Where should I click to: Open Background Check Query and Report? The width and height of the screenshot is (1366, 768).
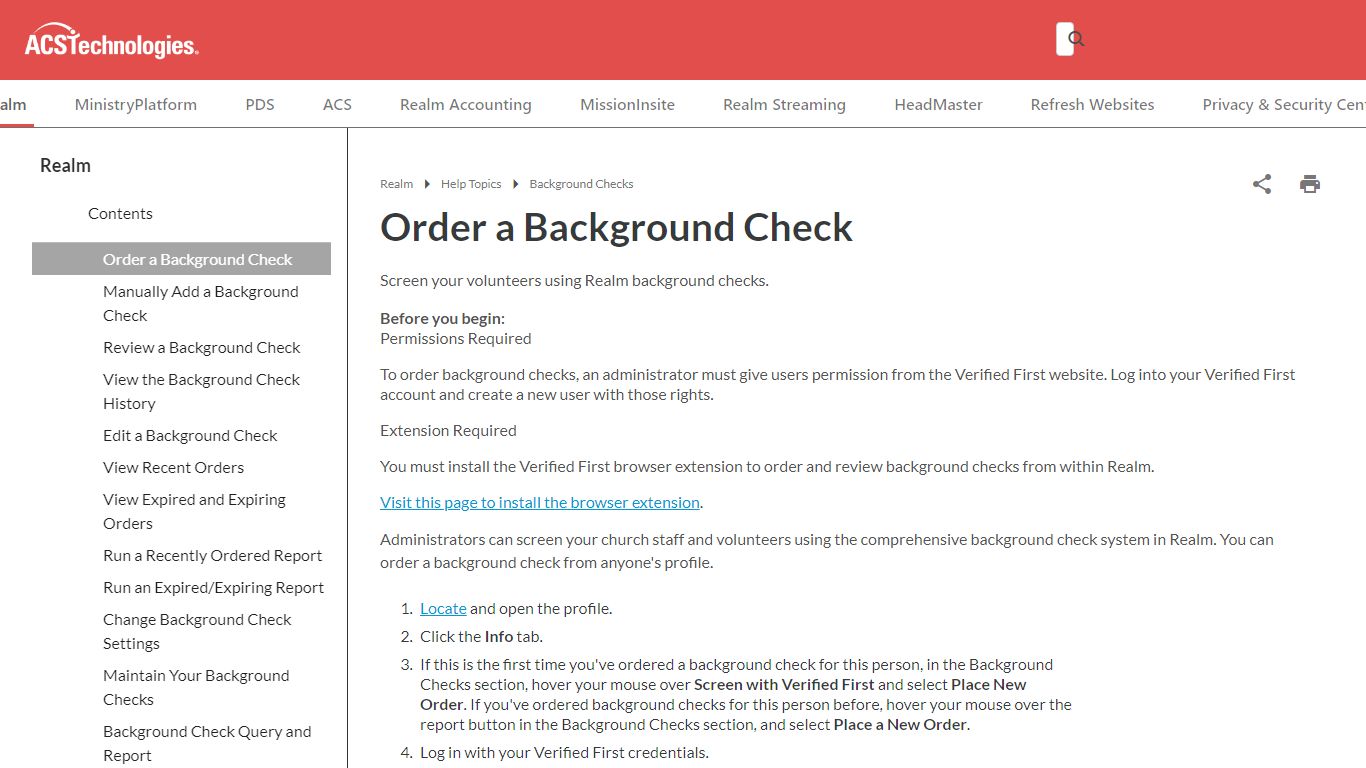coord(207,743)
